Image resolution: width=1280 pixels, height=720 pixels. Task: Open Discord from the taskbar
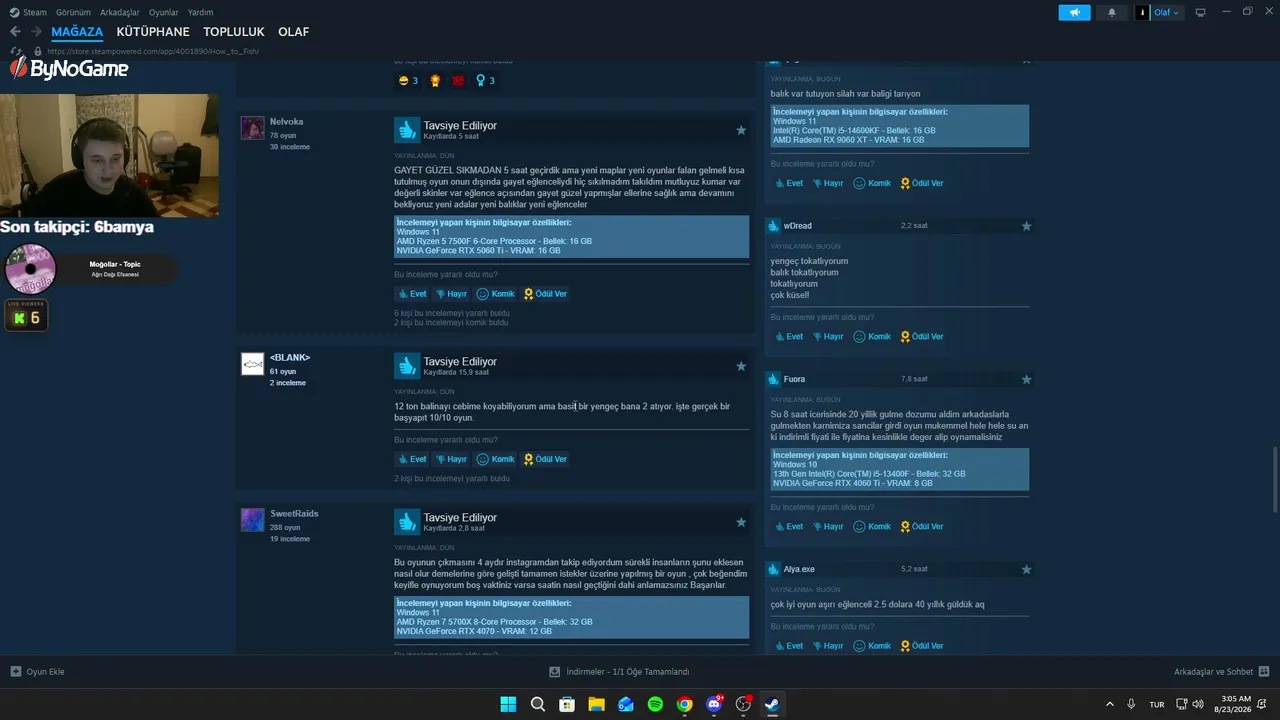point(714,704)
